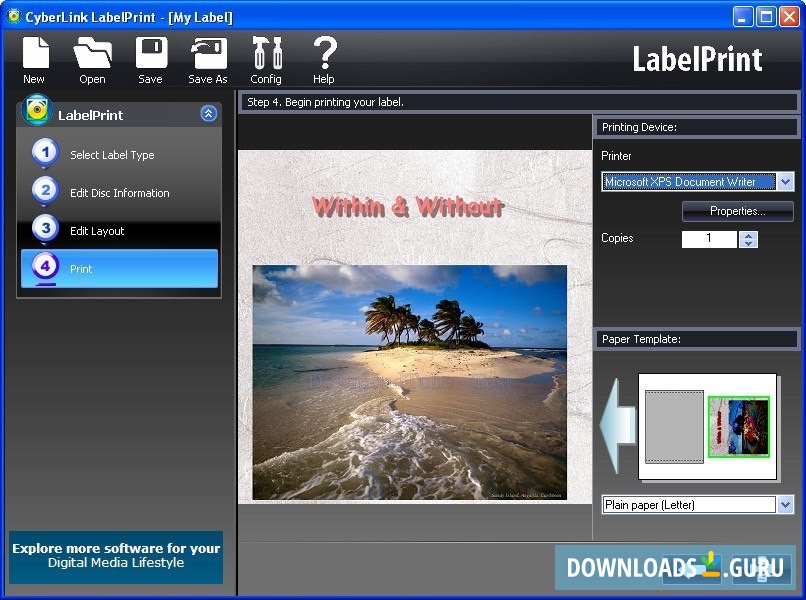Go to Select Label Type step
806x600 pixels.
click(x=112, y=155)
